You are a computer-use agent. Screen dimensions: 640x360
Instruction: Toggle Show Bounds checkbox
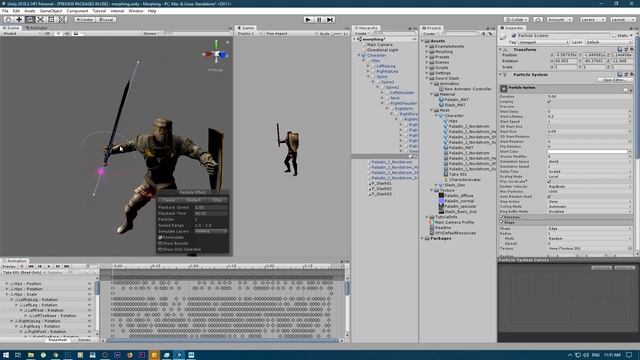click(160, 243)
